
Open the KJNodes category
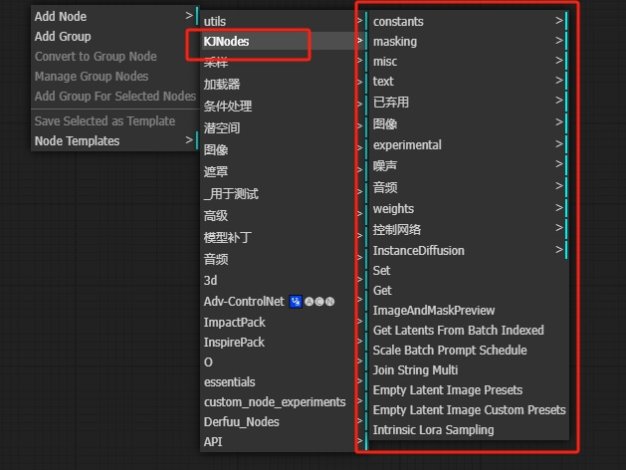(x=283, y=41)
